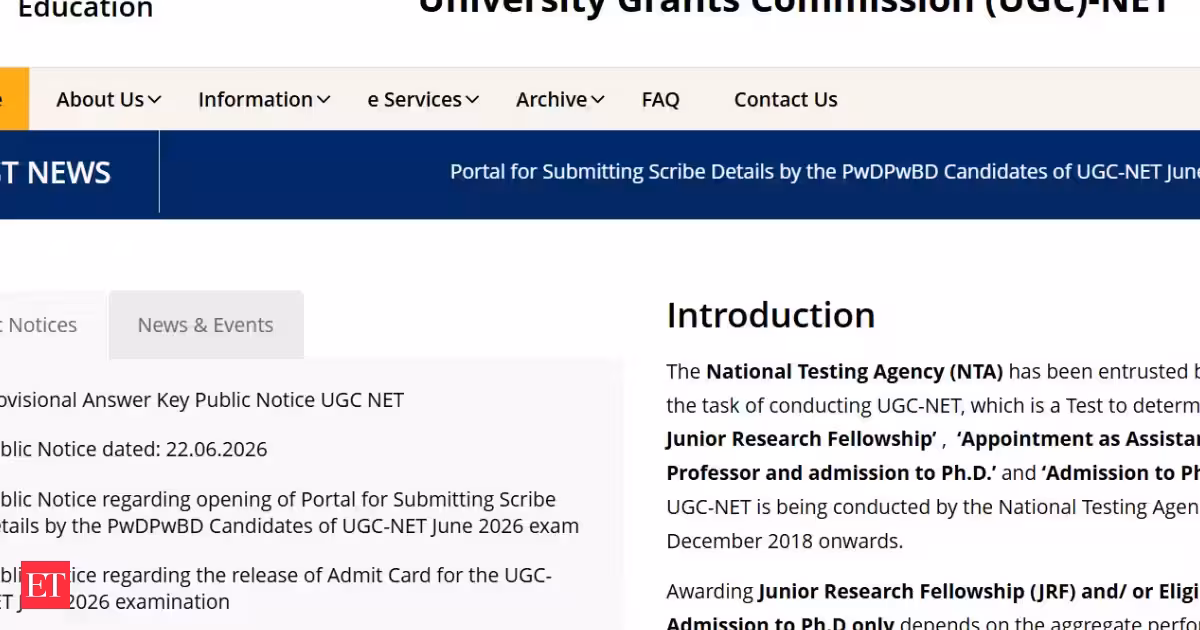The height and width of the screenshot is (630, 1200).
Task: Open the Contact Us menu item
Action: pyautogui.click(x=786, y=100)
